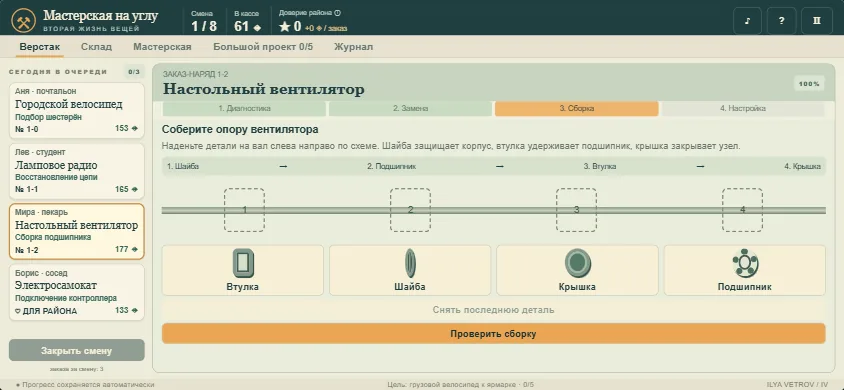The image size is (844, 390).
Task: Click Закрыть смену button
Action: [x=76, y=351]
